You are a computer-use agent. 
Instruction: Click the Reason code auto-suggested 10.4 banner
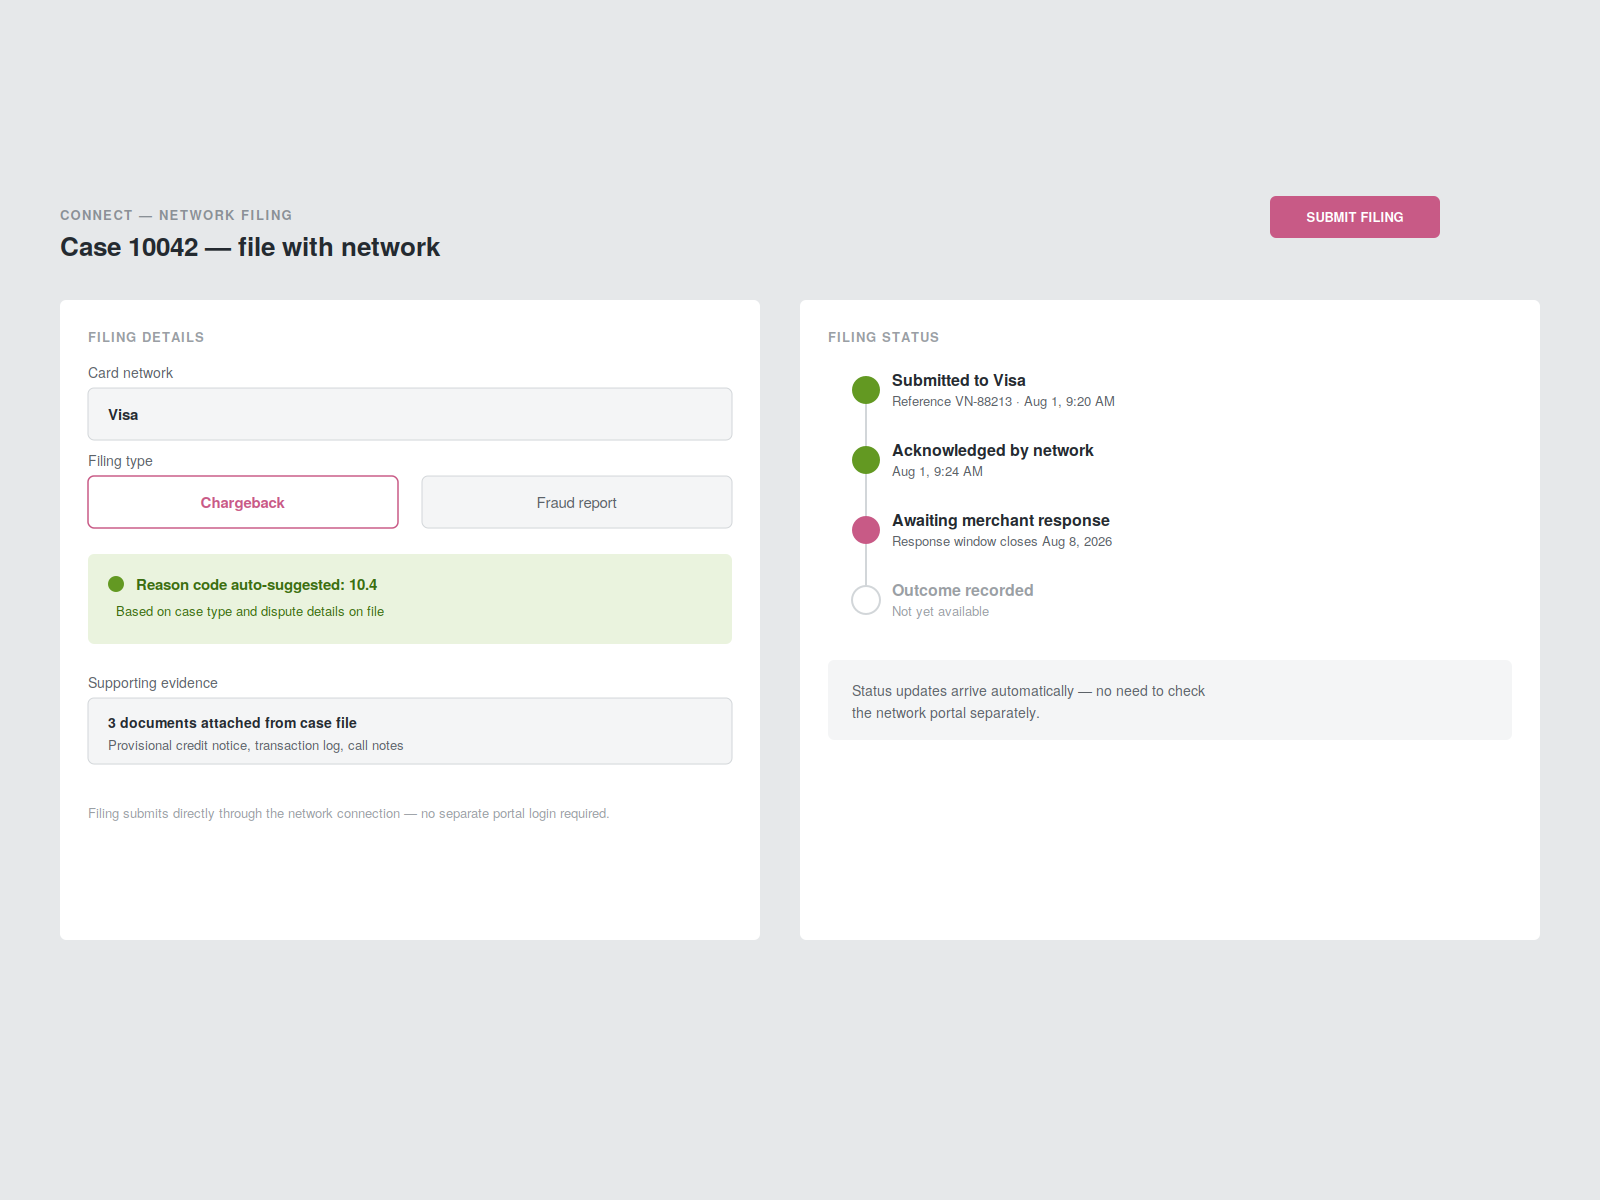point(410,599)
